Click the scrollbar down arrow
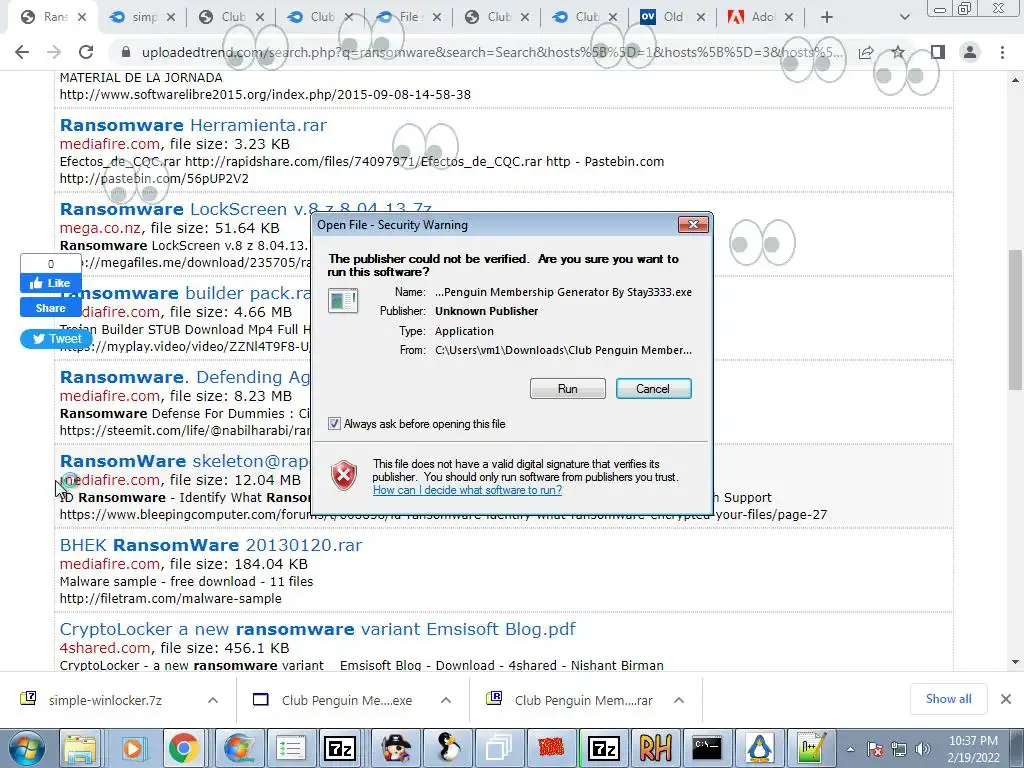This screenshot has height=768, width=1024. pyautogui.click(x=1016, y=662)
